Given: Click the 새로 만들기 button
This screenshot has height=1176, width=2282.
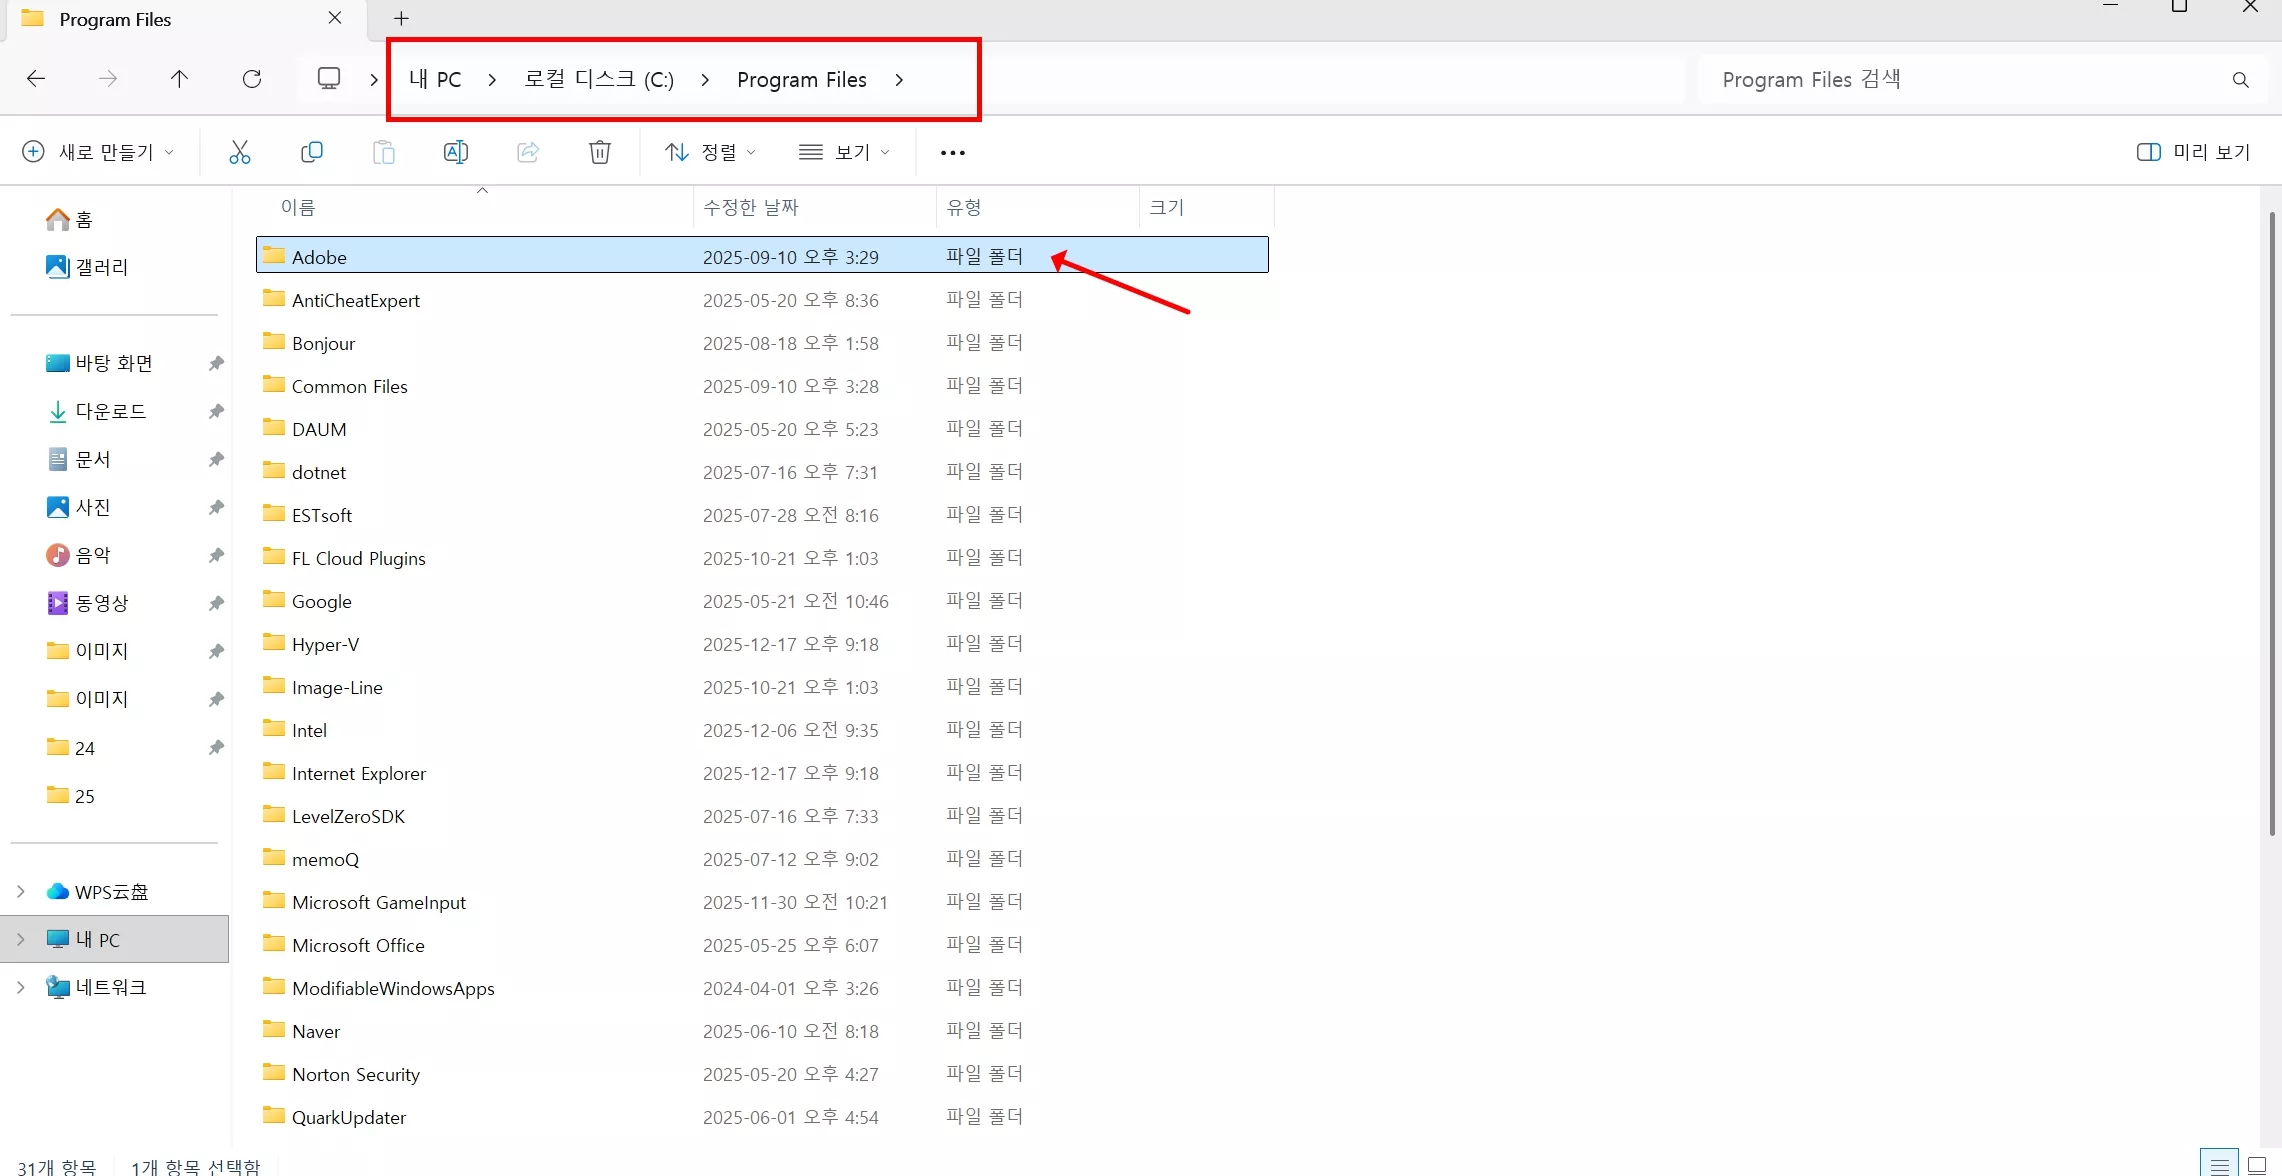Looking at the screenshot, I should click(x=97, y=152).
